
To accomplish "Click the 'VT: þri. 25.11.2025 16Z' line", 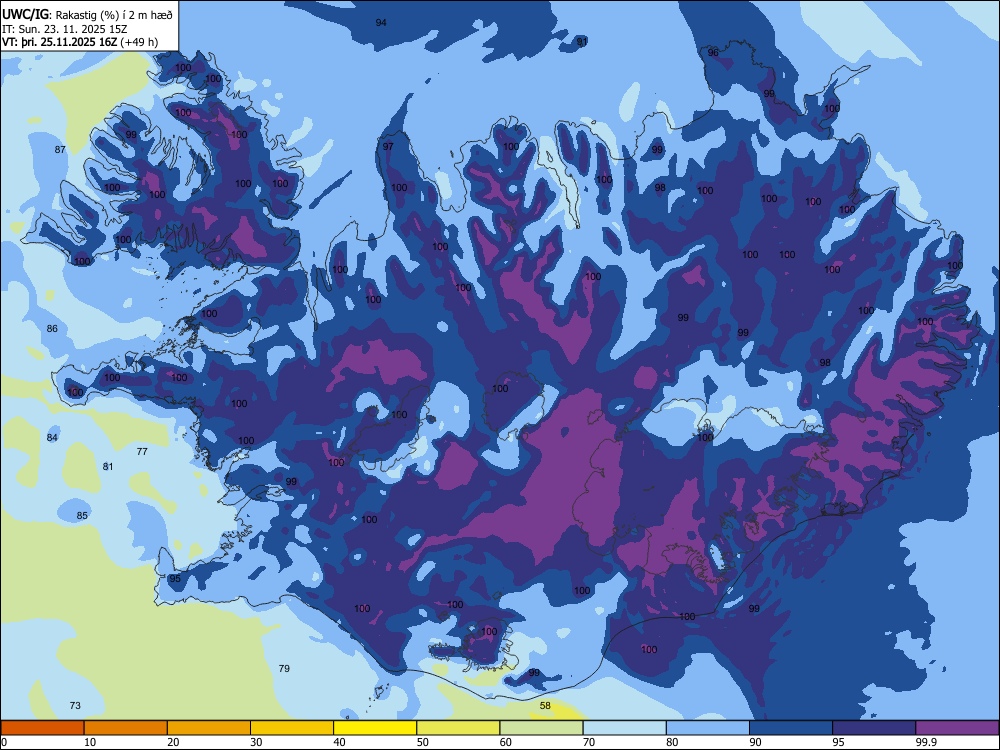I will click(x=60, y=42).
